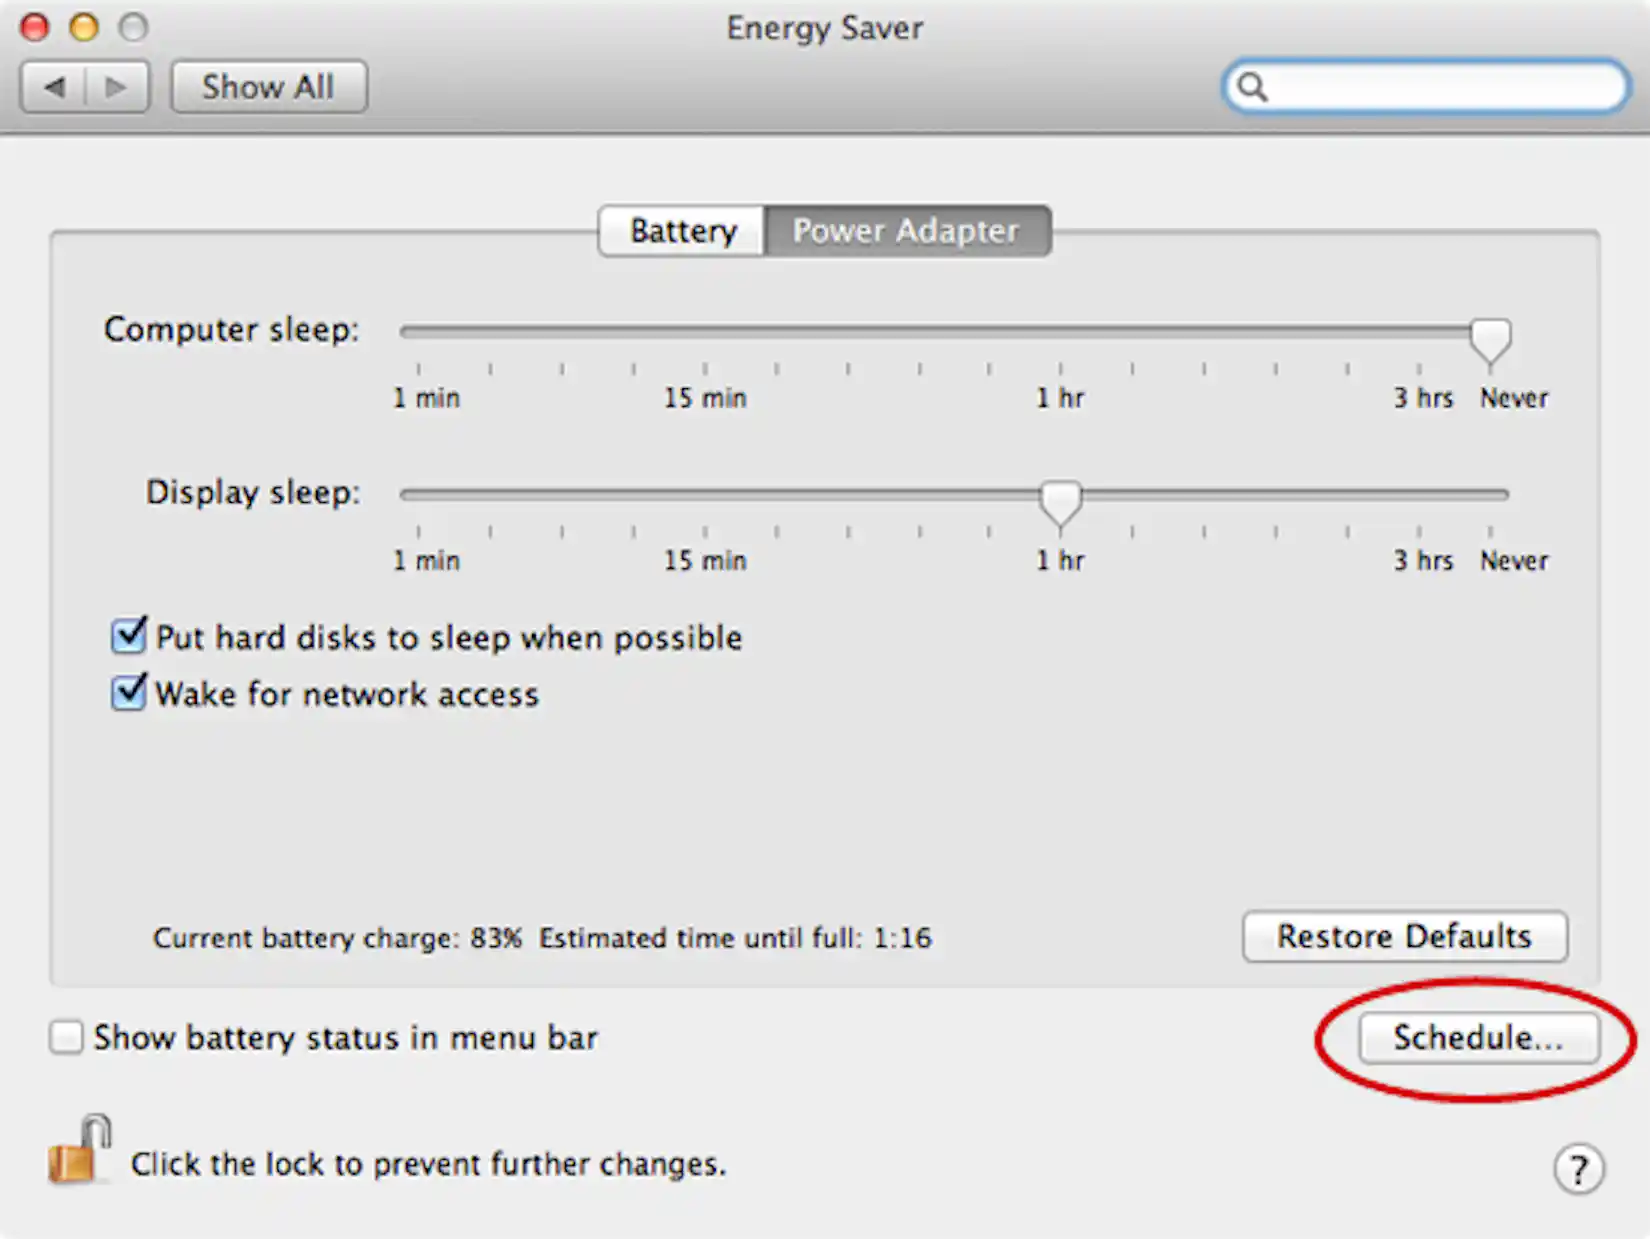Enable "Show battery status in menu bar"
Image resolution: width=1650 pixels, height=1239 pixels.
pos(65,1038)
